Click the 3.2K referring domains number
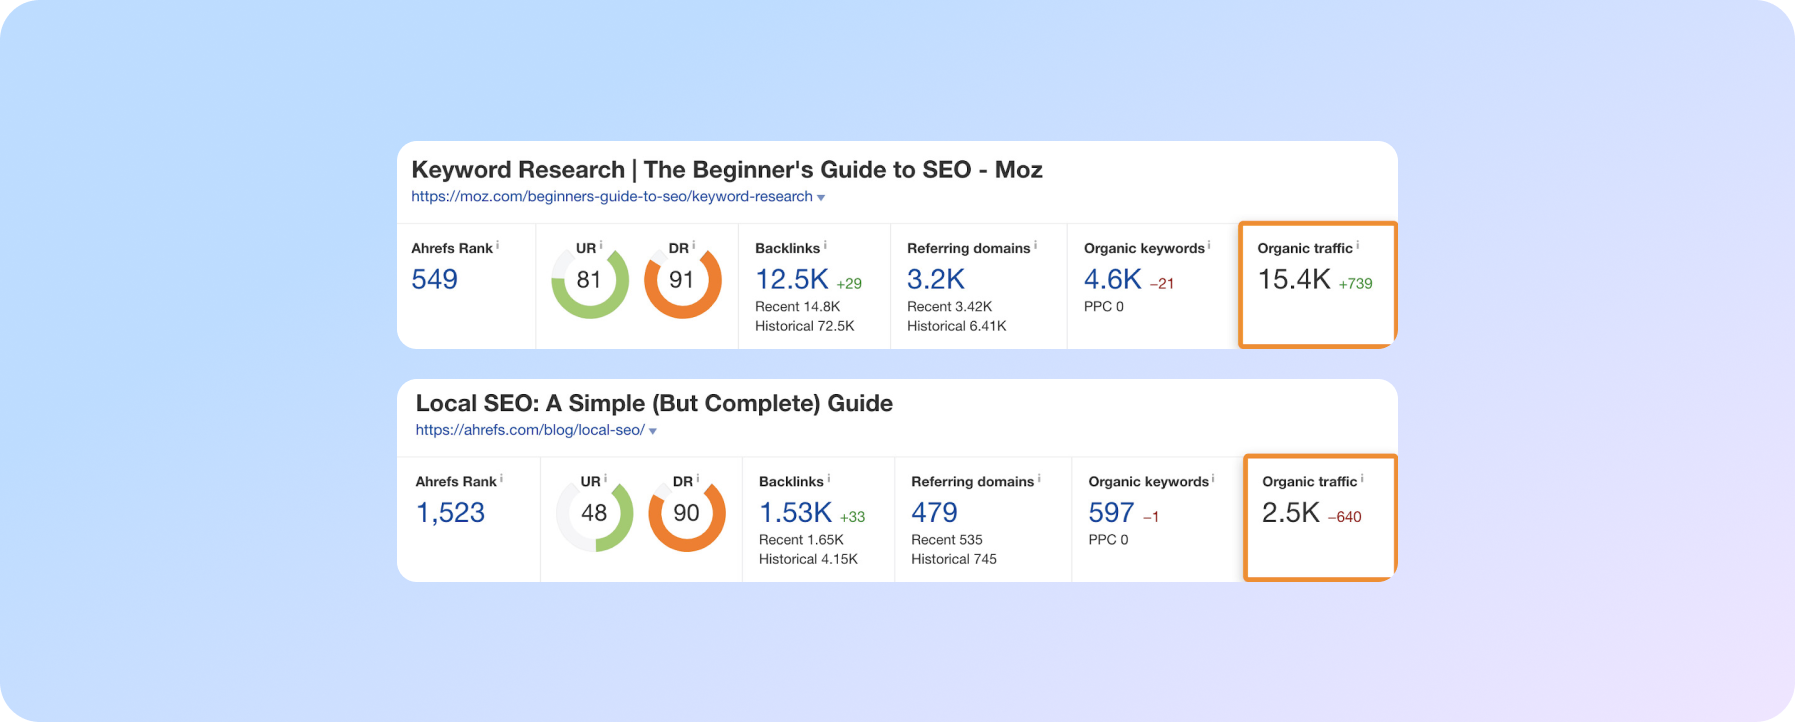Image resolution: width=1795 pixels, height=722 pixels. [935, 279]
